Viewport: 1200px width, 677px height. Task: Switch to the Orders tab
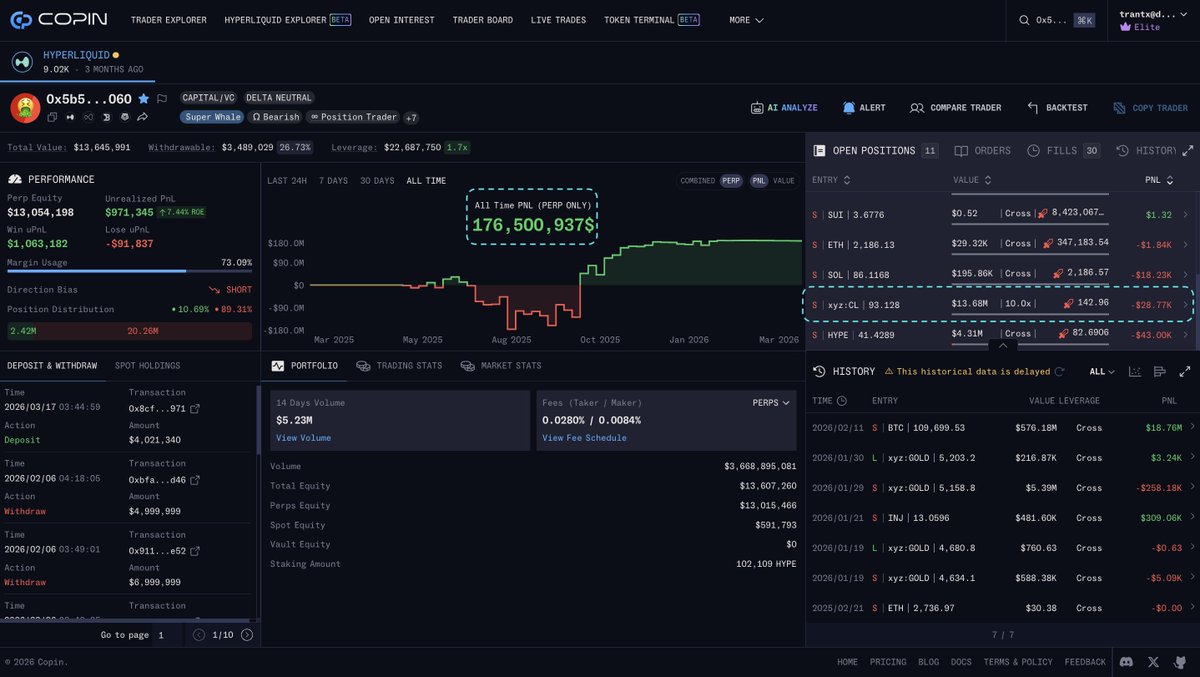pos(983,151)
